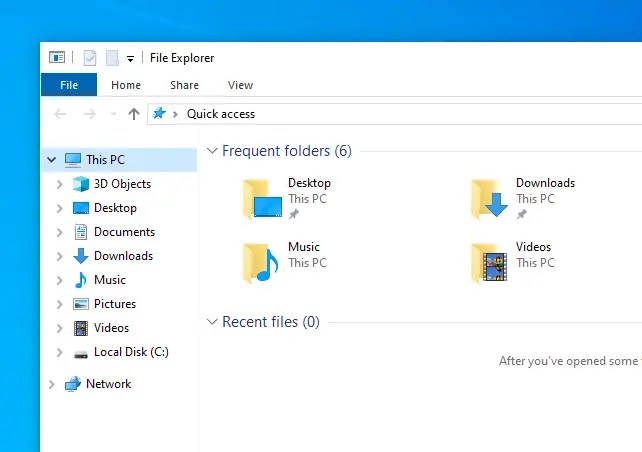Click the Local Disk (C:) drive icon
Screen dimensions: 642x452
pyautogui.click(x=81, y=352)
